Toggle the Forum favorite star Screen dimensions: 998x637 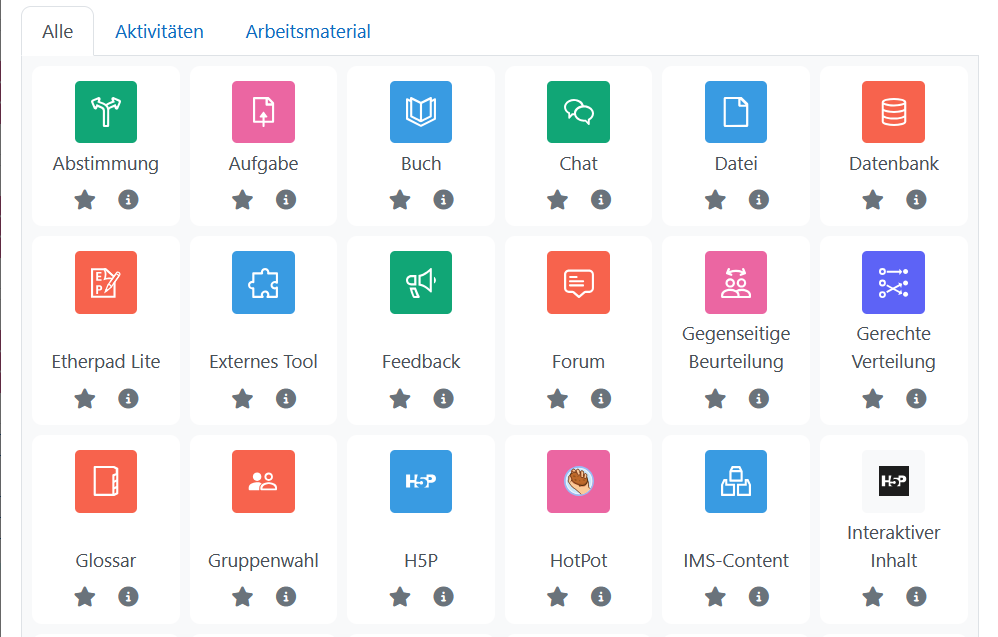pyautogui.click(x=557, y=399)
